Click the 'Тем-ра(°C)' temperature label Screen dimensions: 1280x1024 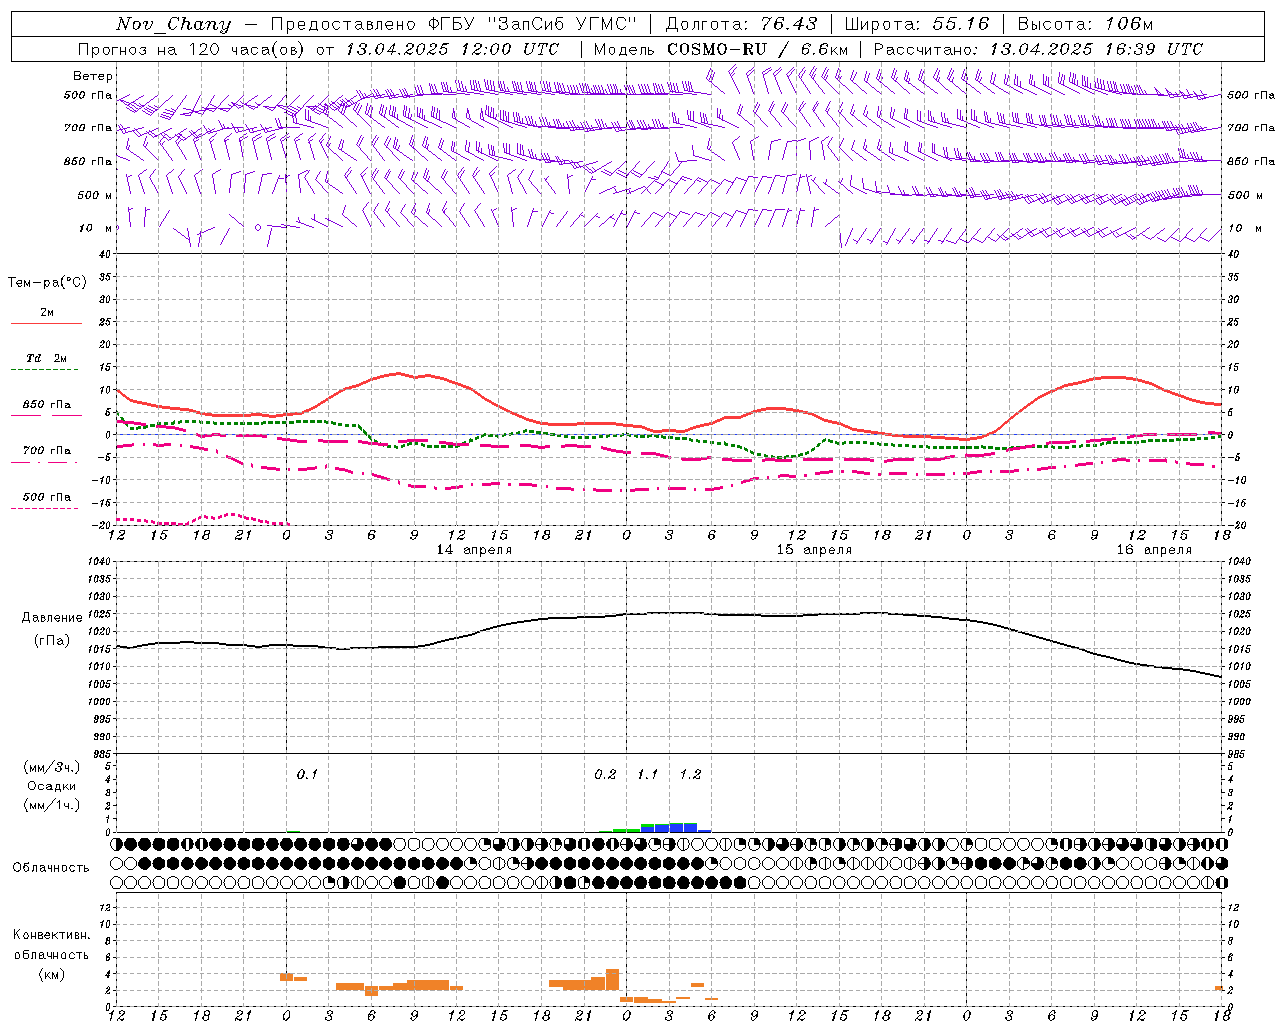[x=47, y=283]
